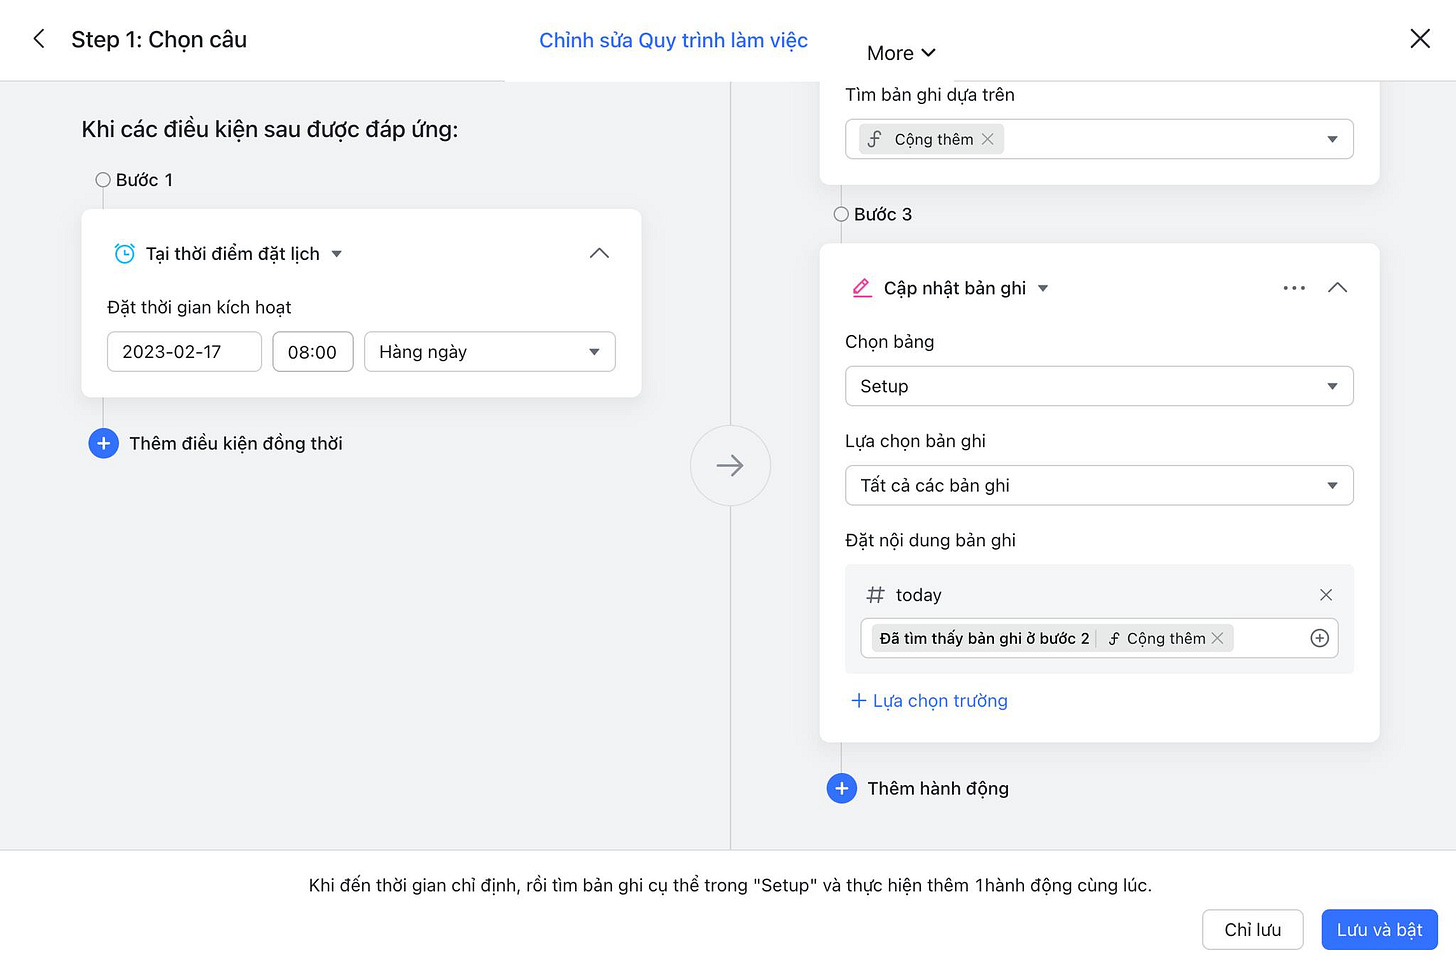
Task: Open the 'Hàng ngày' frequency dropdown
Action: (x=490, y=352)
